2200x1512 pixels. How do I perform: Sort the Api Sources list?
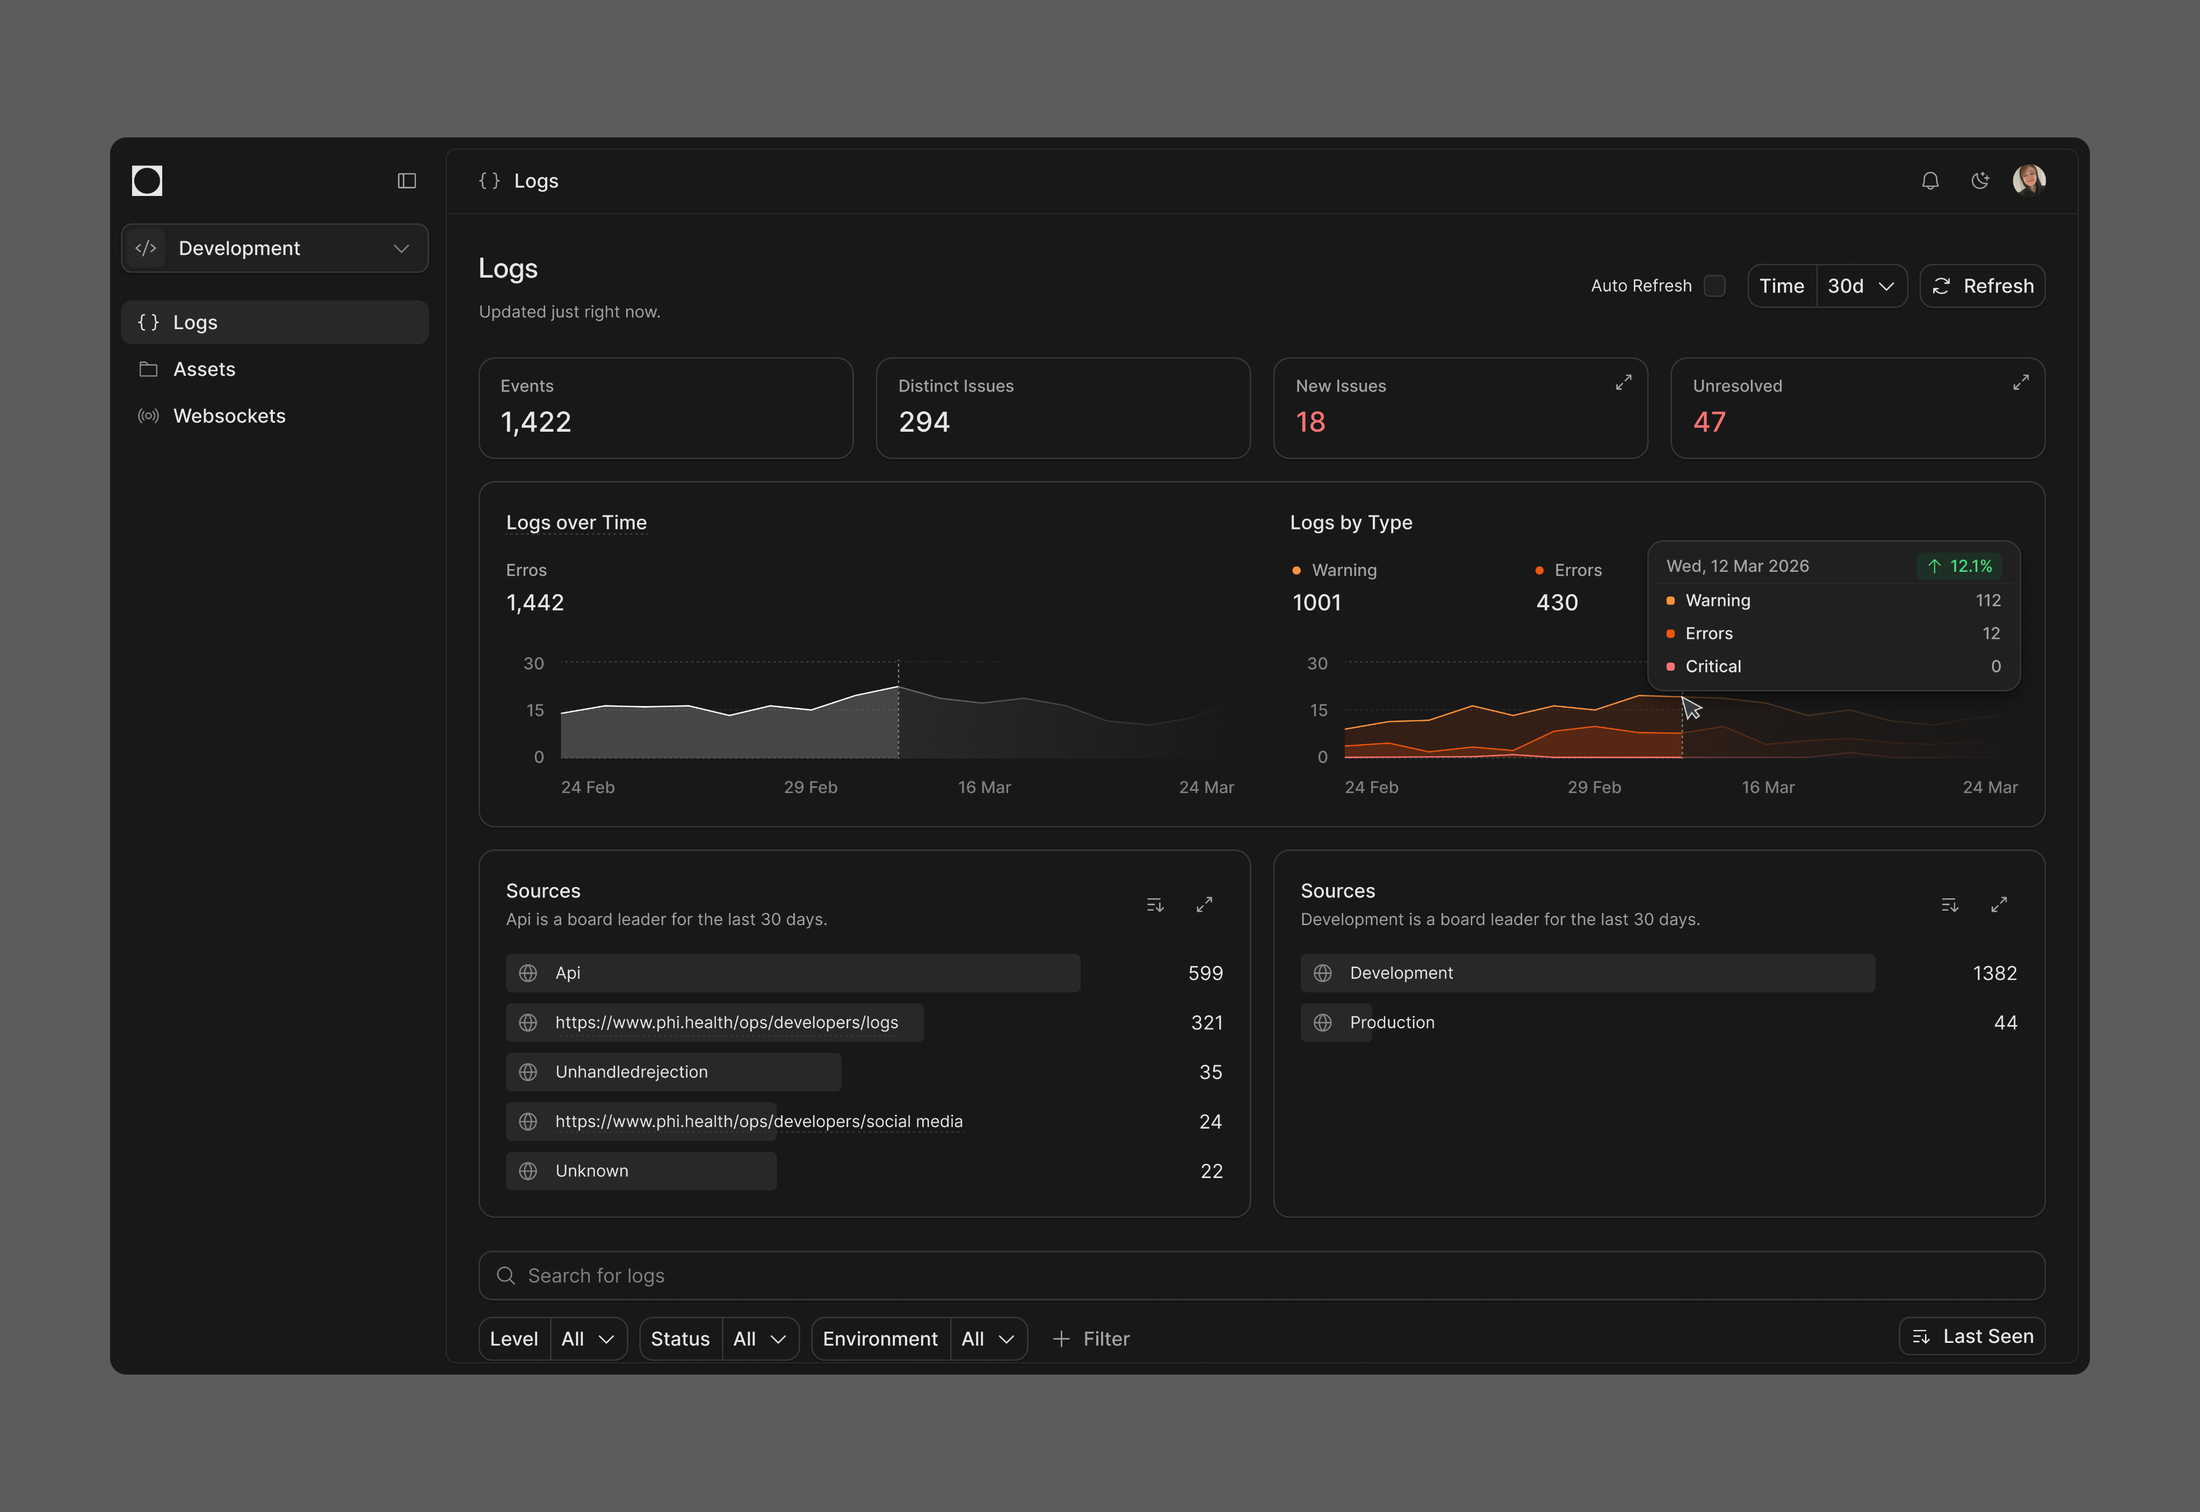point(1155,905)
